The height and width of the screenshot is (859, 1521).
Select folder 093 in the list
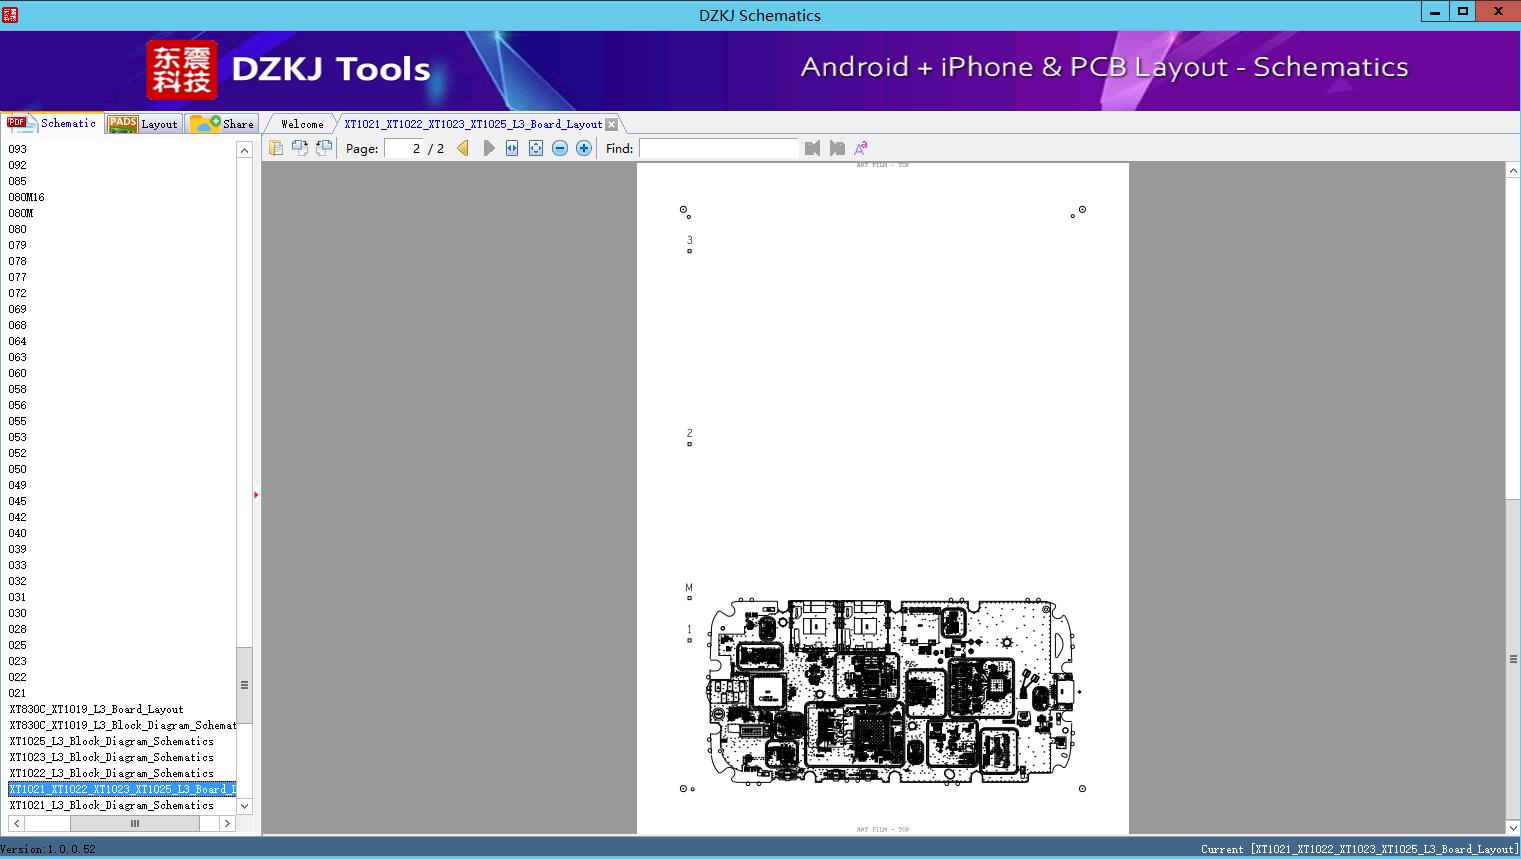pyautogui.click(x=18, y=149)
